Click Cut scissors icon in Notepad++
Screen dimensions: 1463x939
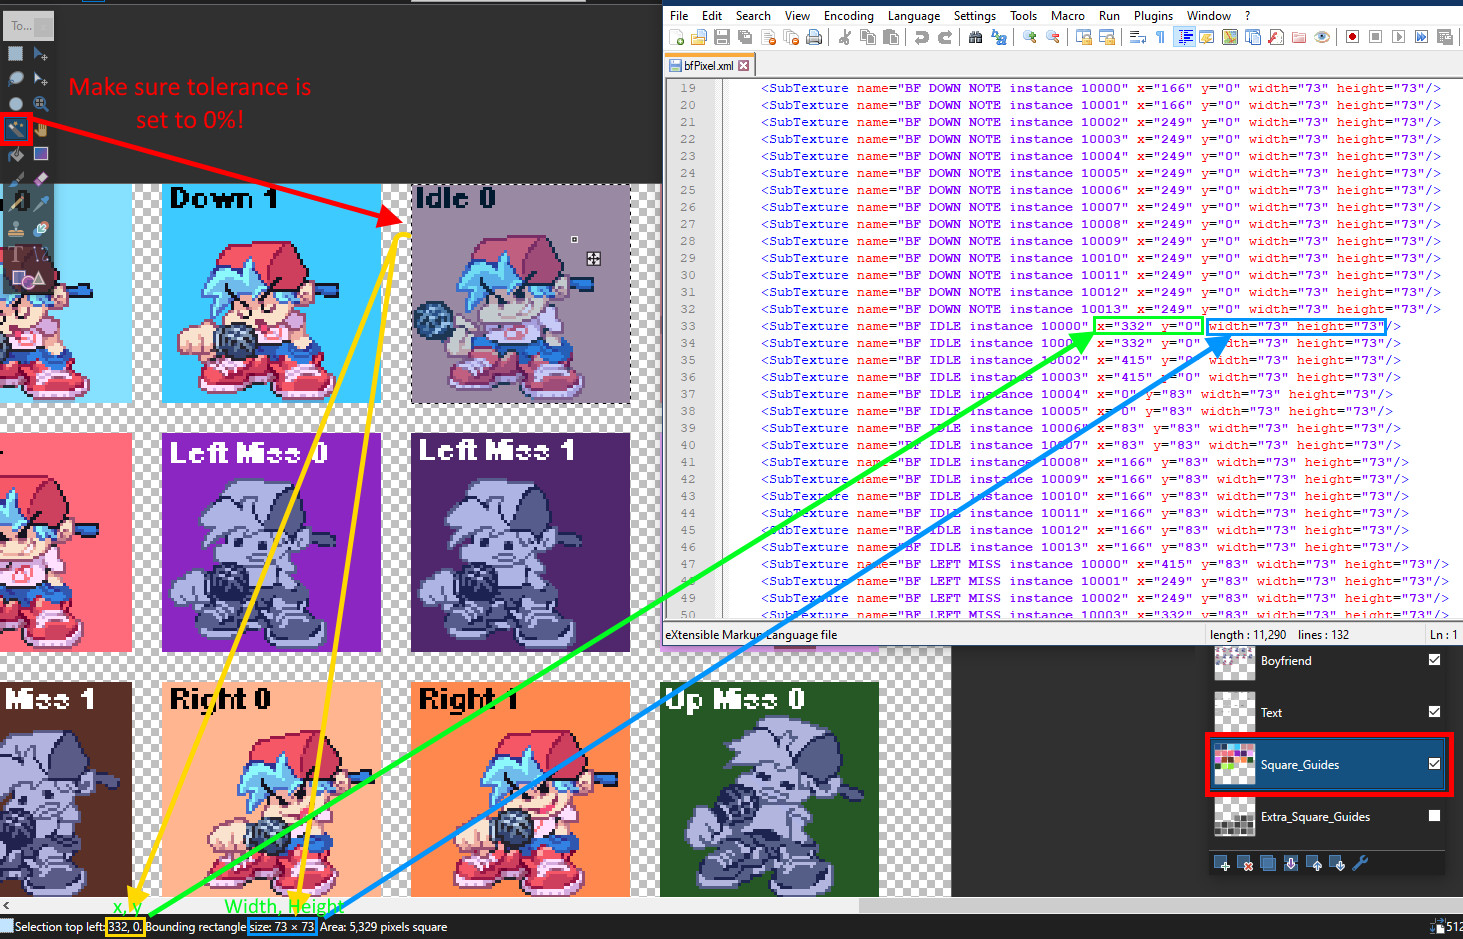tap(844, 37)
